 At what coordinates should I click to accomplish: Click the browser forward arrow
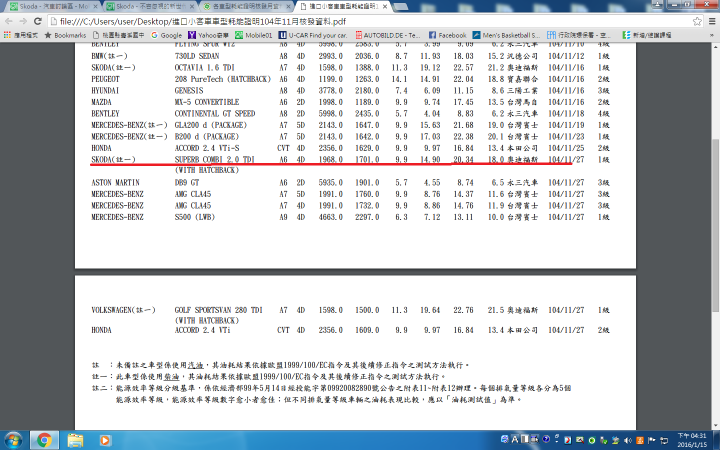point(23,21)
